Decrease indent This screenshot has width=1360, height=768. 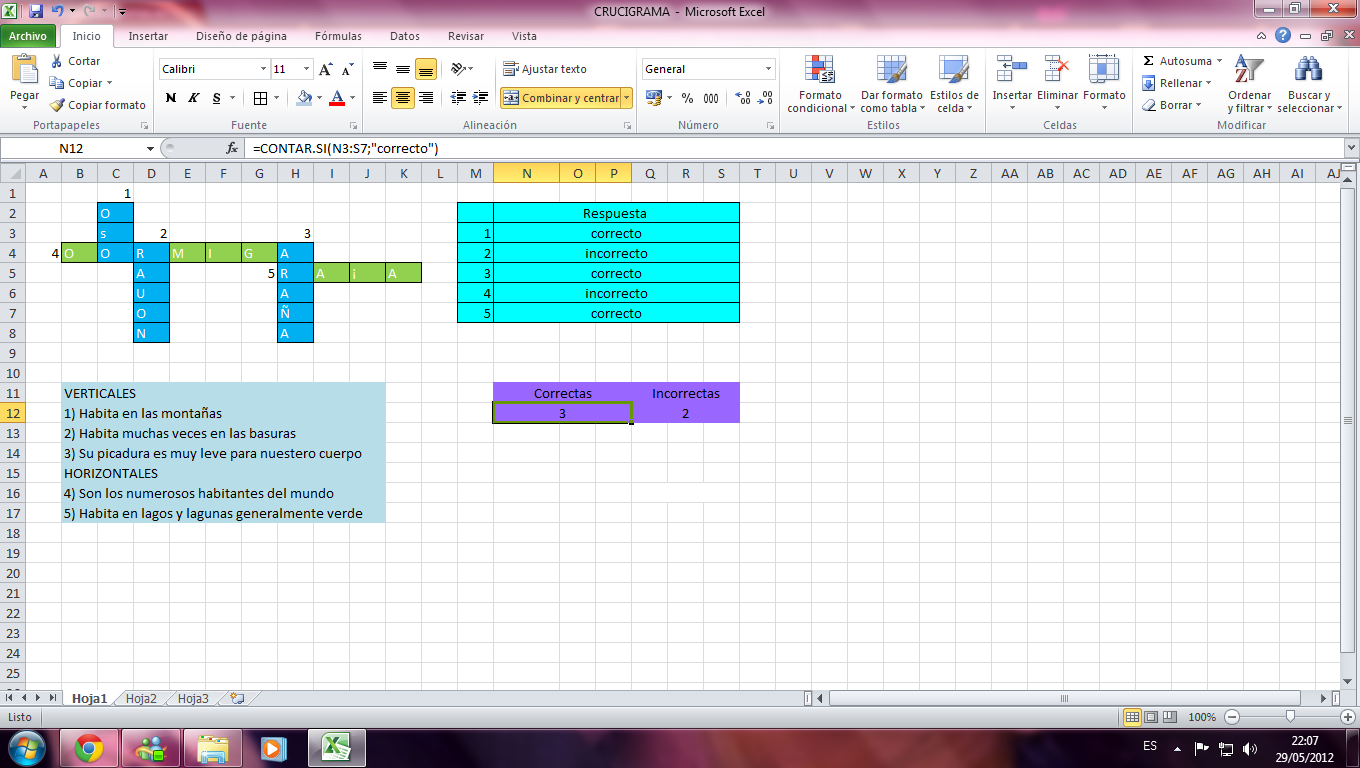click(x=458, y=98)
